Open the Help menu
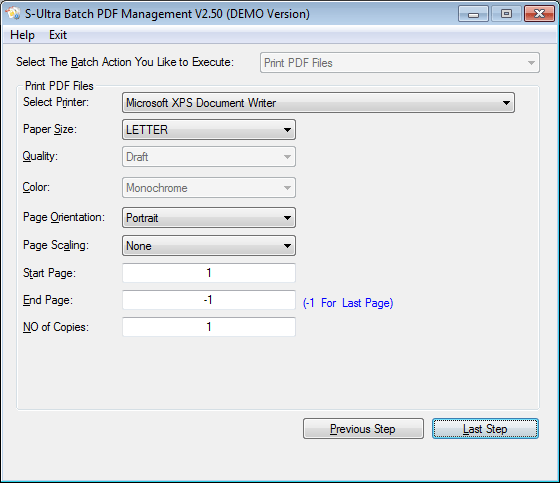The width and height of the screenshot is (560, 483). click(22, 35)
